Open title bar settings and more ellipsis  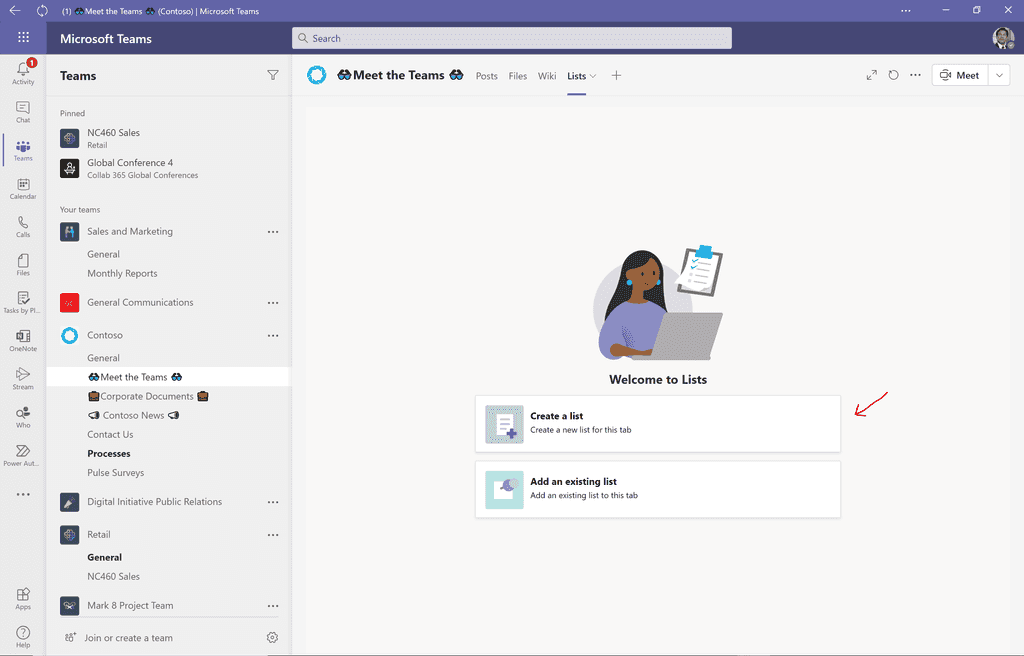pos(906,10)
